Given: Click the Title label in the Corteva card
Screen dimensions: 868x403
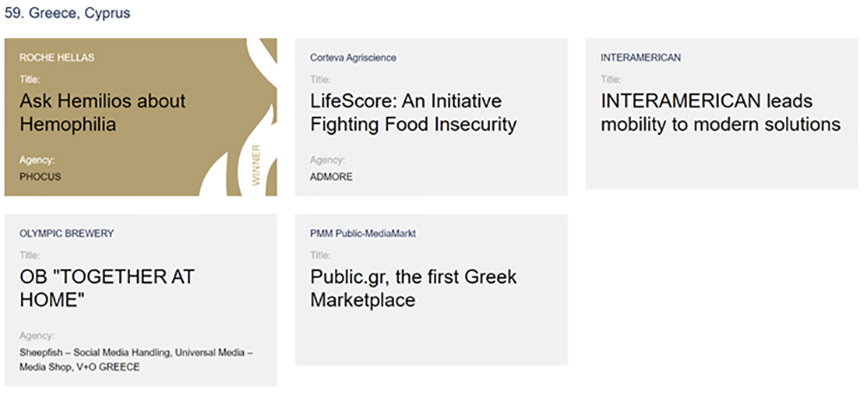Looking at the screenshot, I should click(x=319, y=79).
